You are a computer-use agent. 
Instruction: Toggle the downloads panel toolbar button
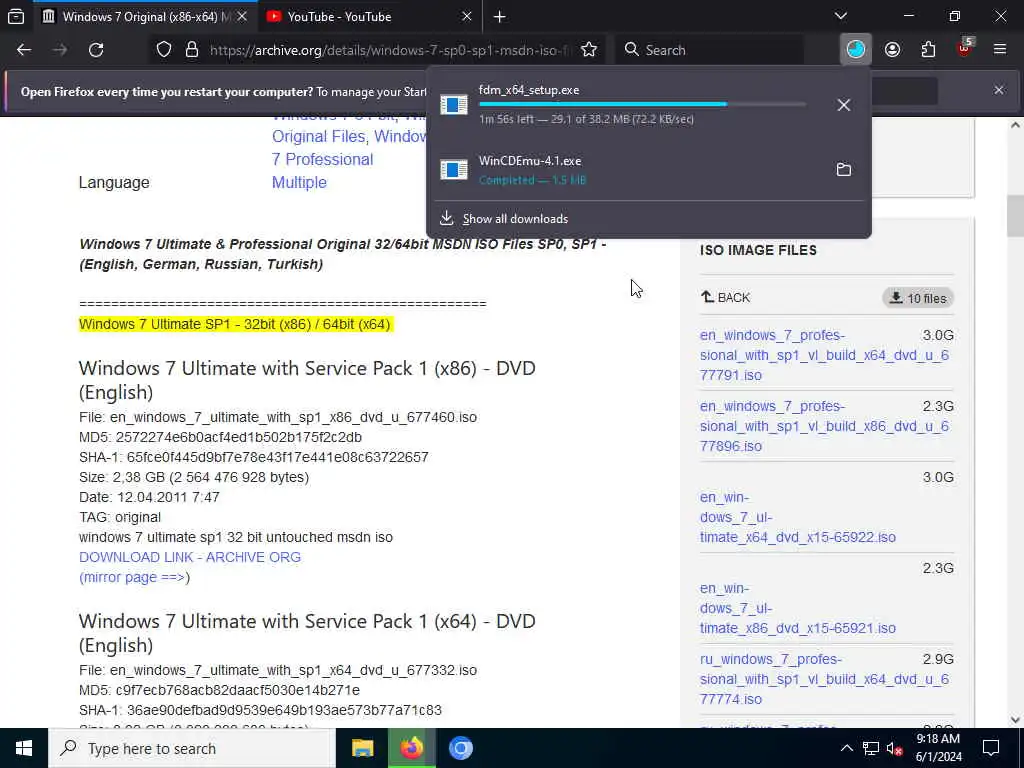[x=856, y=50]
